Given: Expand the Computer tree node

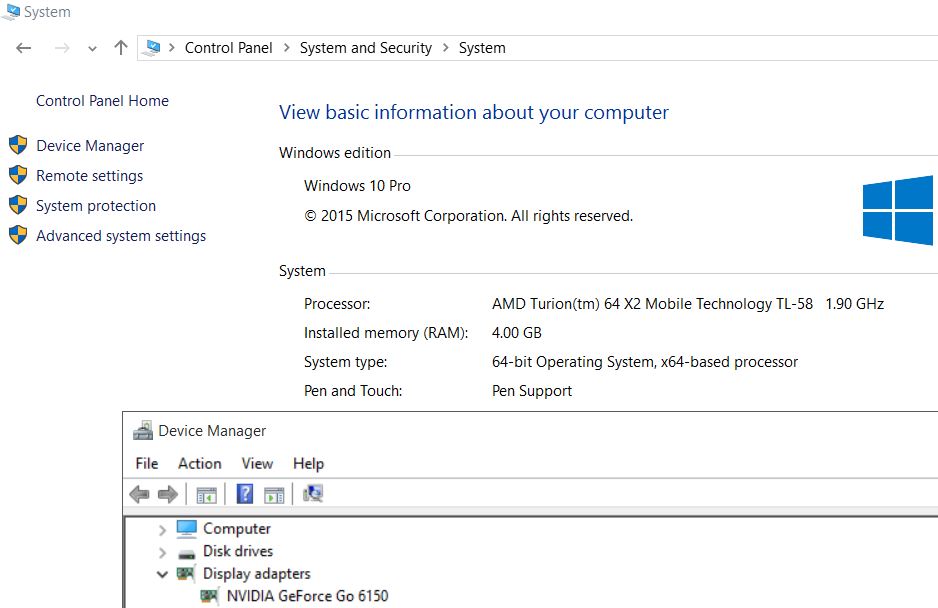Looking at the screenshot, I should [162, 529].
